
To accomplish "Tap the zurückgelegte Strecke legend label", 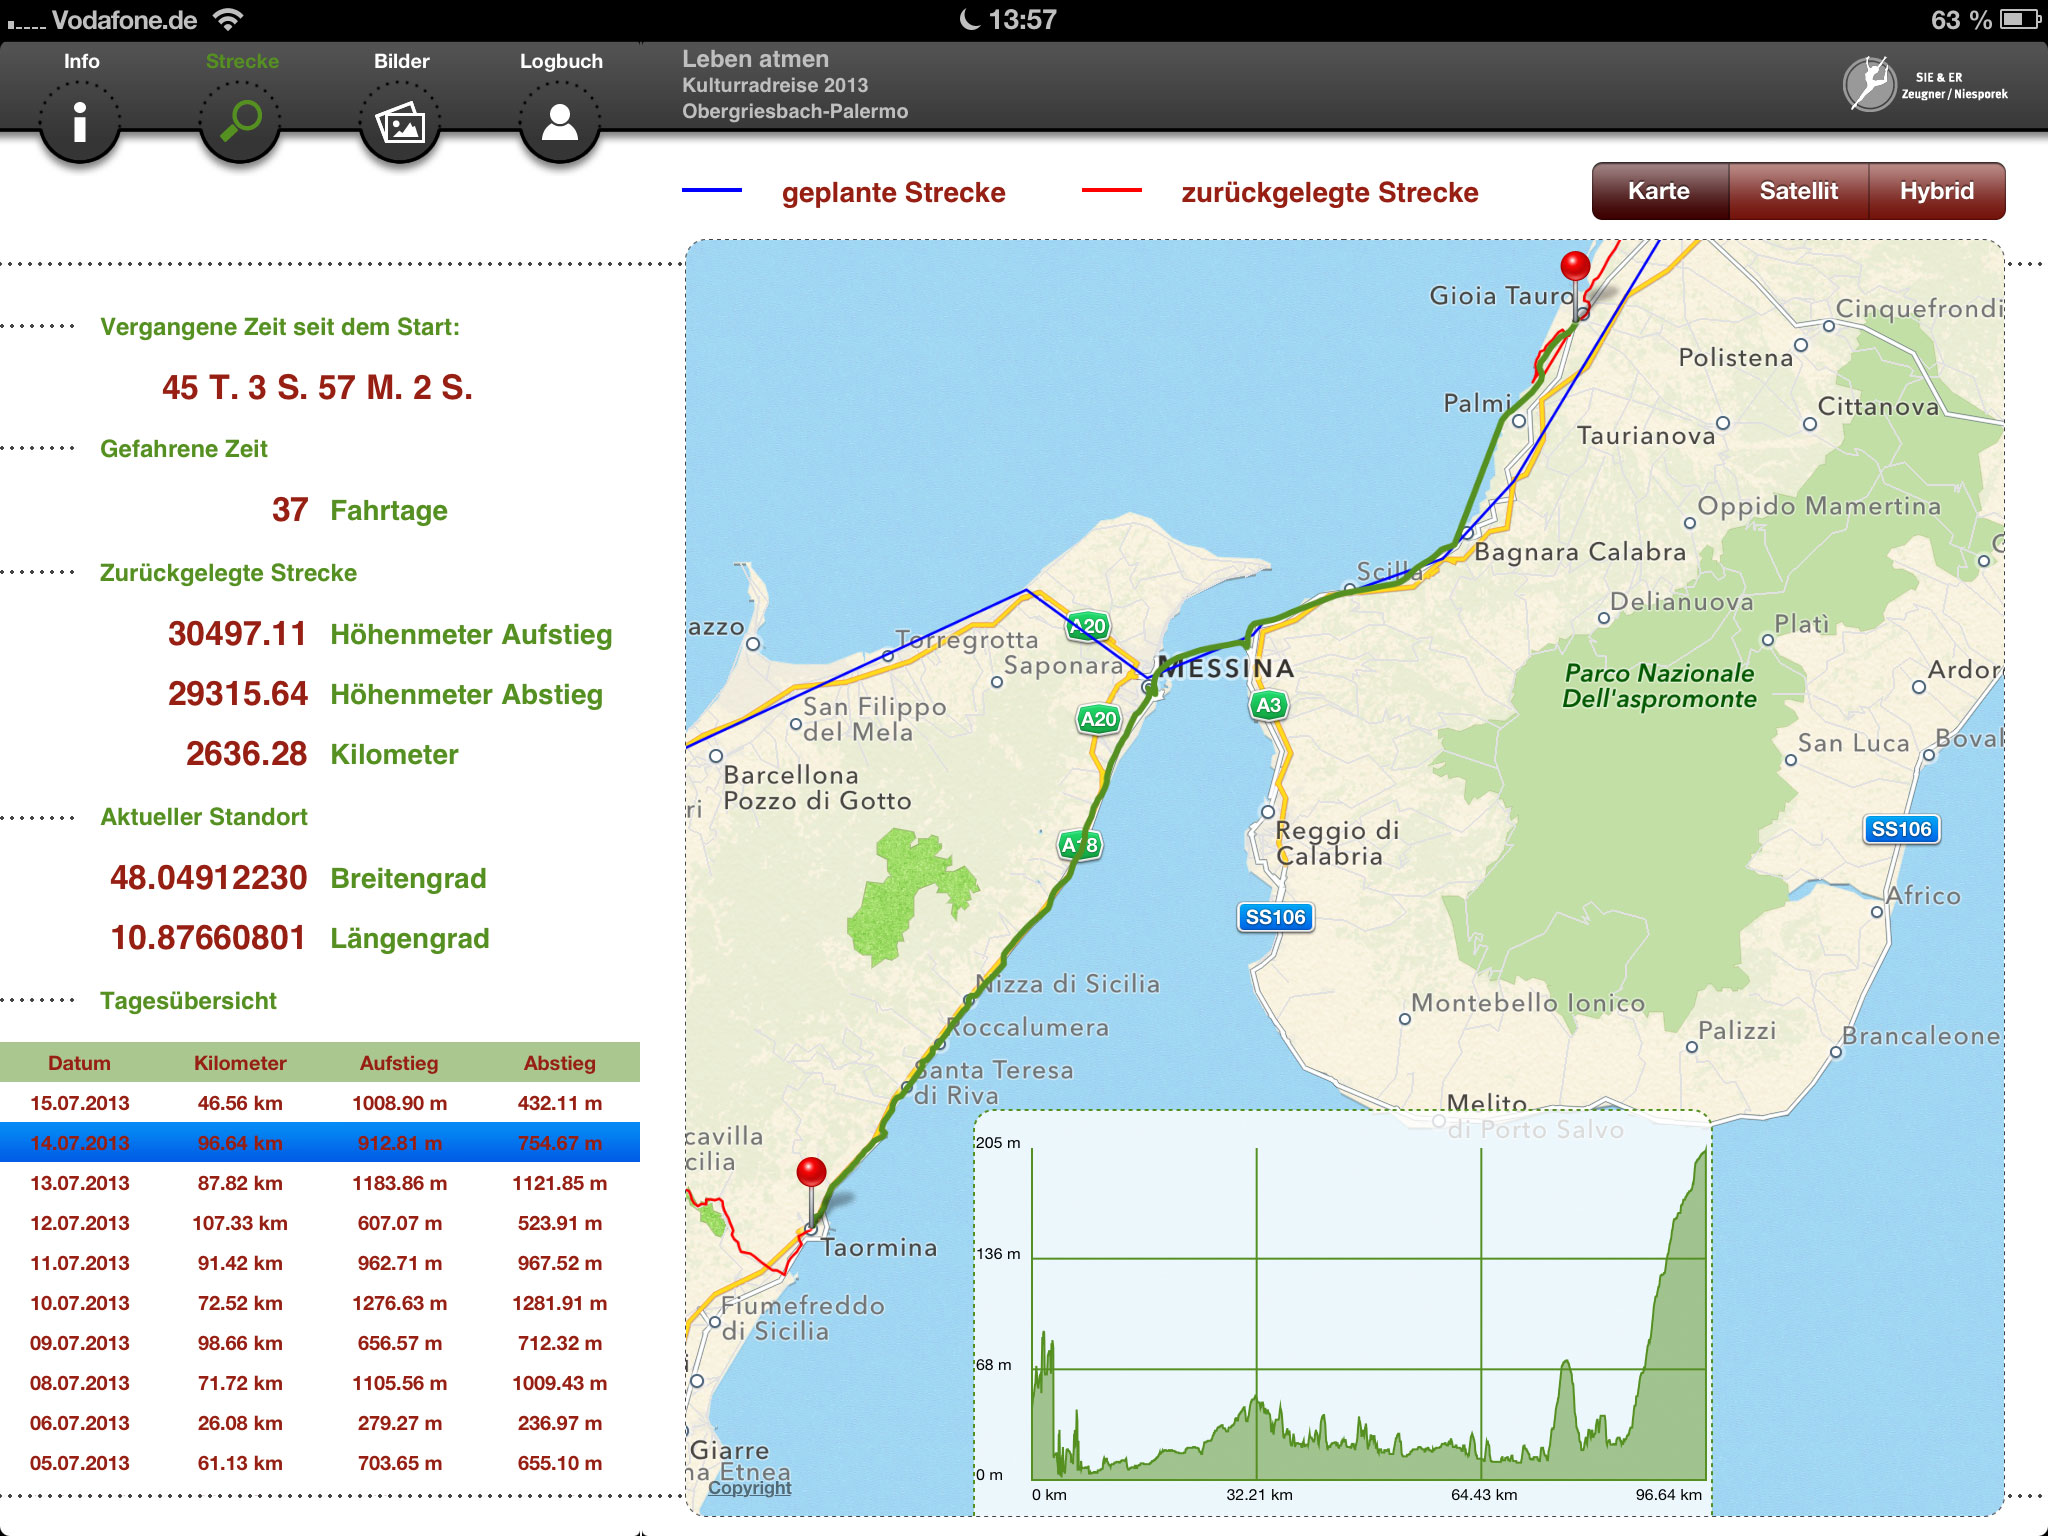I will click(x=1329, y=192).
